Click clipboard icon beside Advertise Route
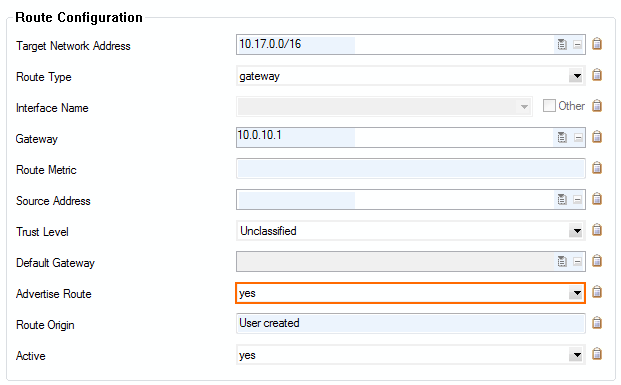This screenshot has width=621, height=385. [x=597, y=292]
